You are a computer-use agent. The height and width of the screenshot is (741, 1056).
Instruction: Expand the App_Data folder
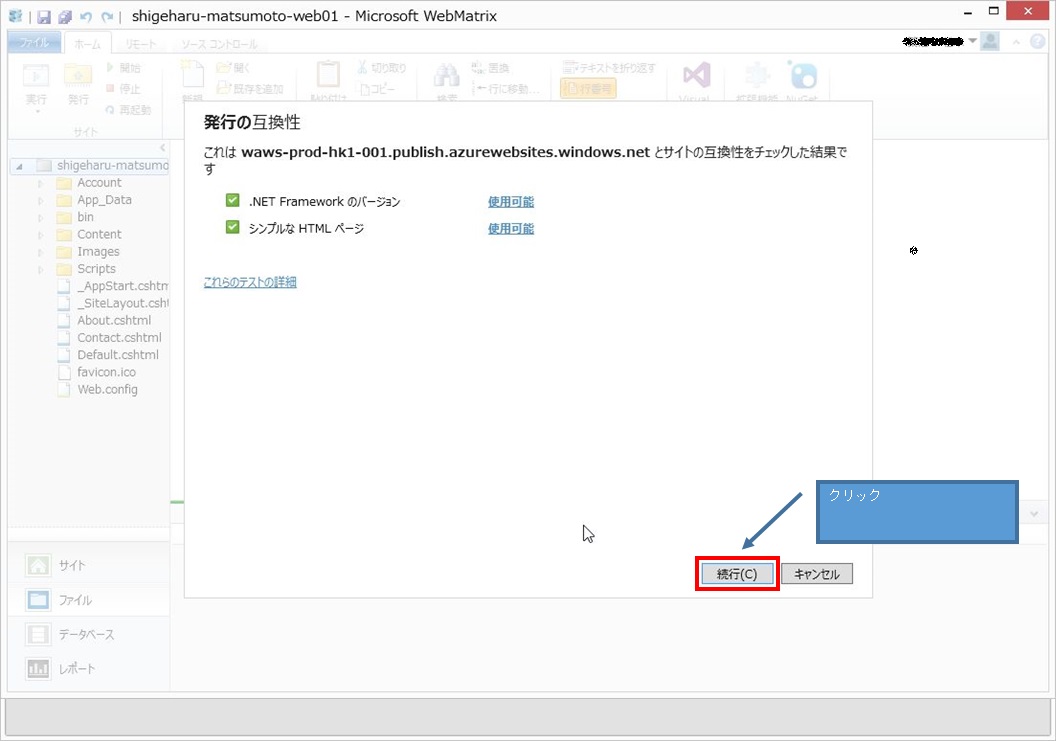coord(40,201)
